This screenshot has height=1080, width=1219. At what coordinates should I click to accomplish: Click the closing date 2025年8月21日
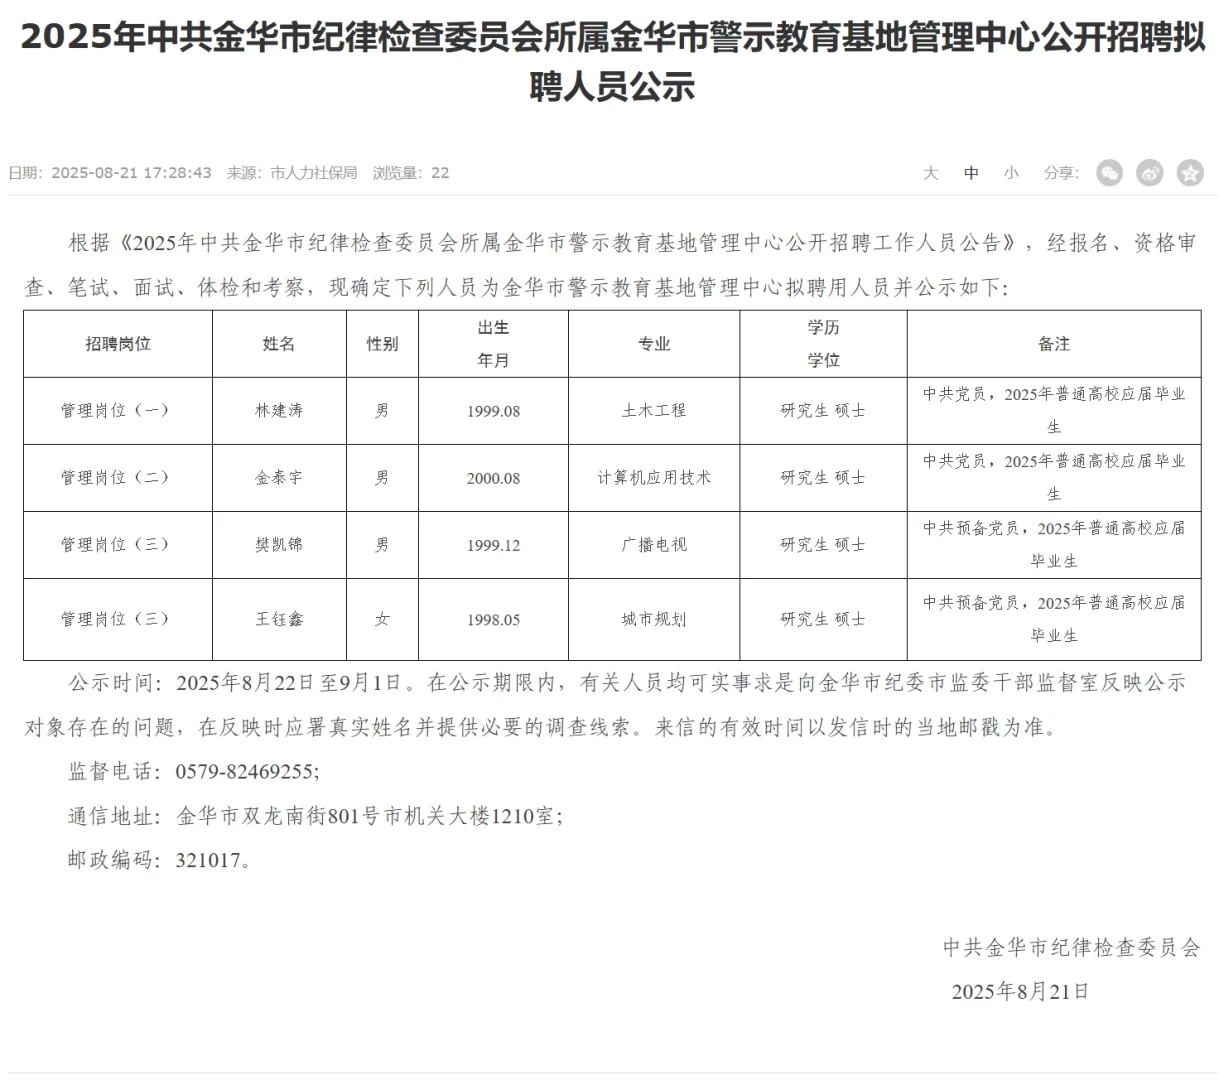pos(1020,991)
